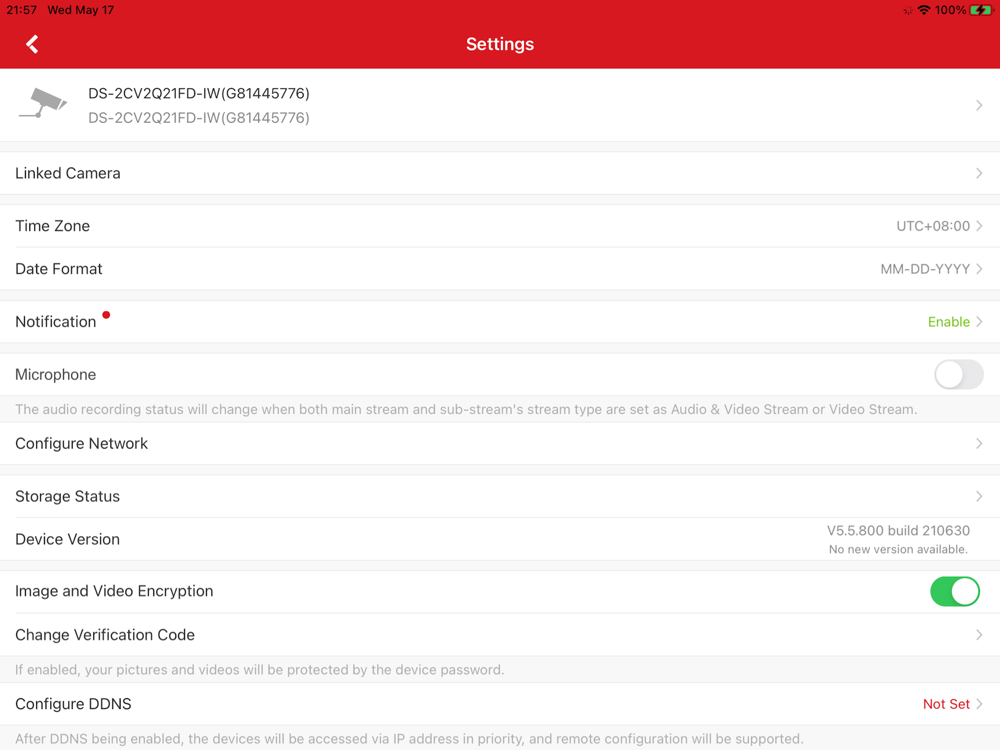
Task: Tap the battery status icon
Action: click(x=981, y=10)
